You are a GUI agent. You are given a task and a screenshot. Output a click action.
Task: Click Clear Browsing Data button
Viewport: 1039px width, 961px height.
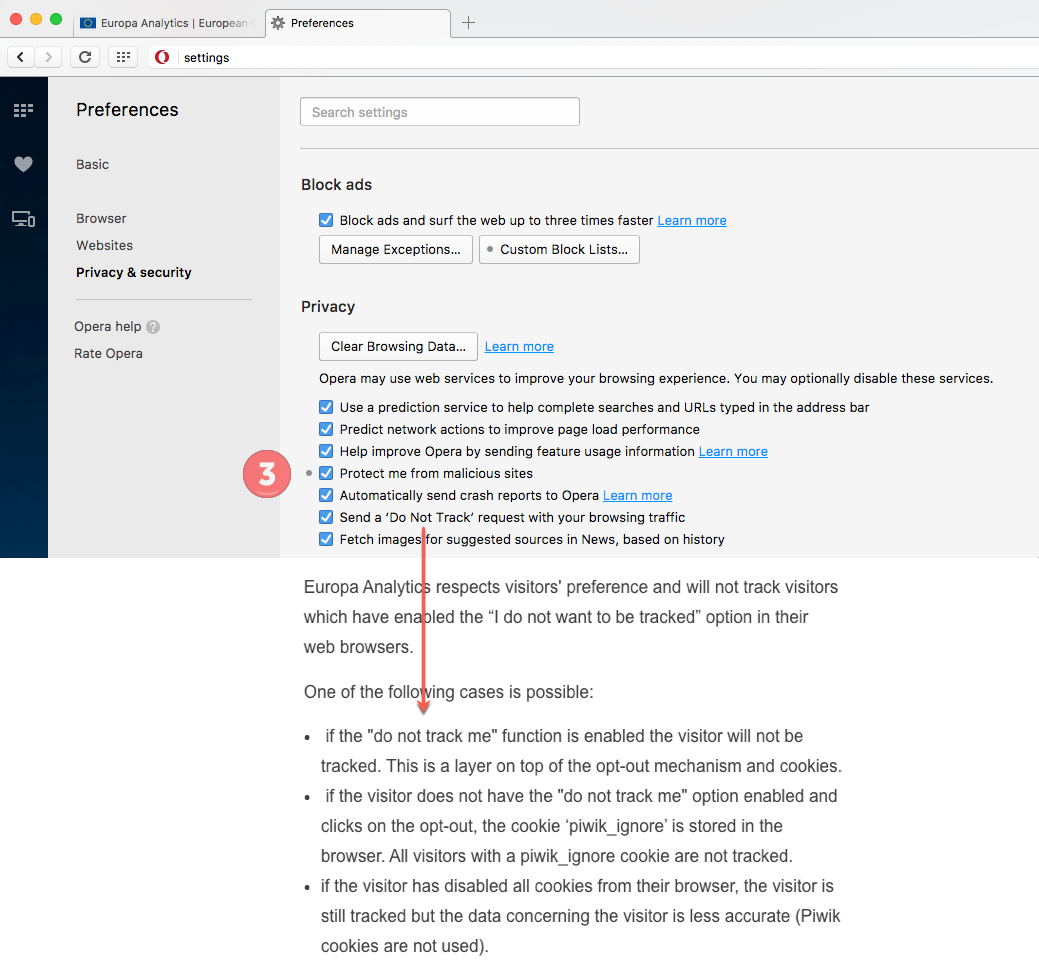398,347
